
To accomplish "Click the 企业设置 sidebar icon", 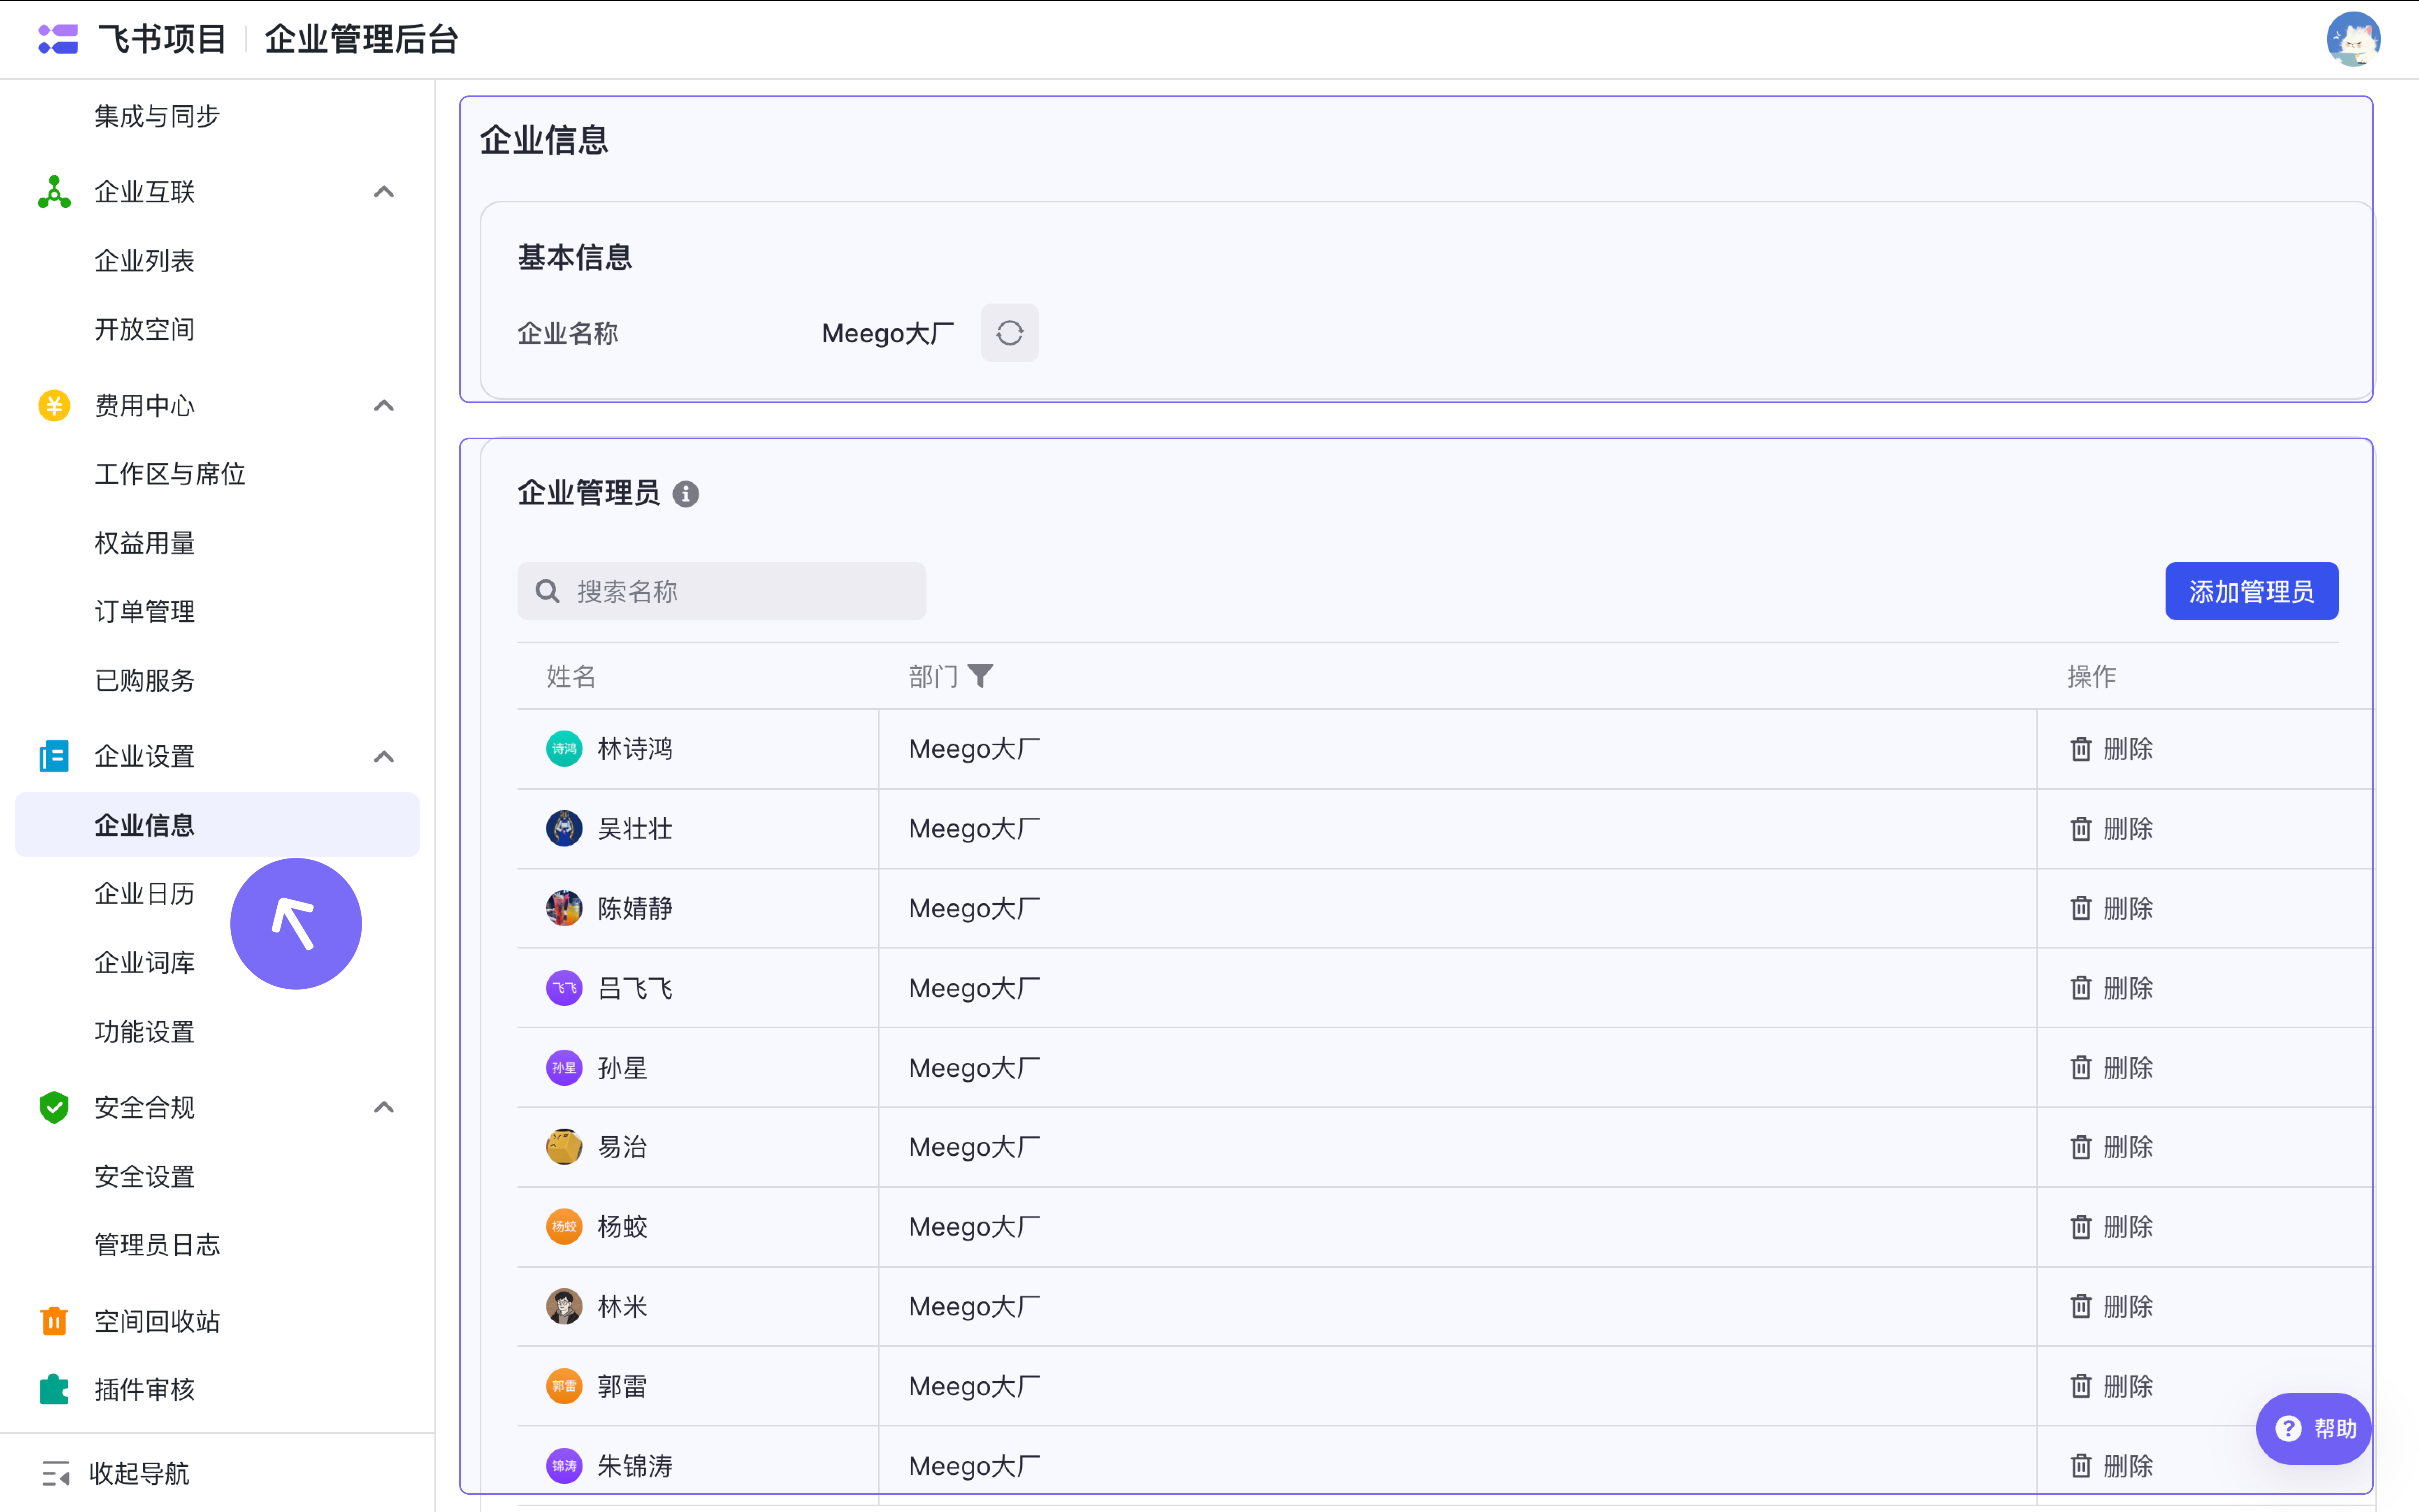I will (54, 756).
